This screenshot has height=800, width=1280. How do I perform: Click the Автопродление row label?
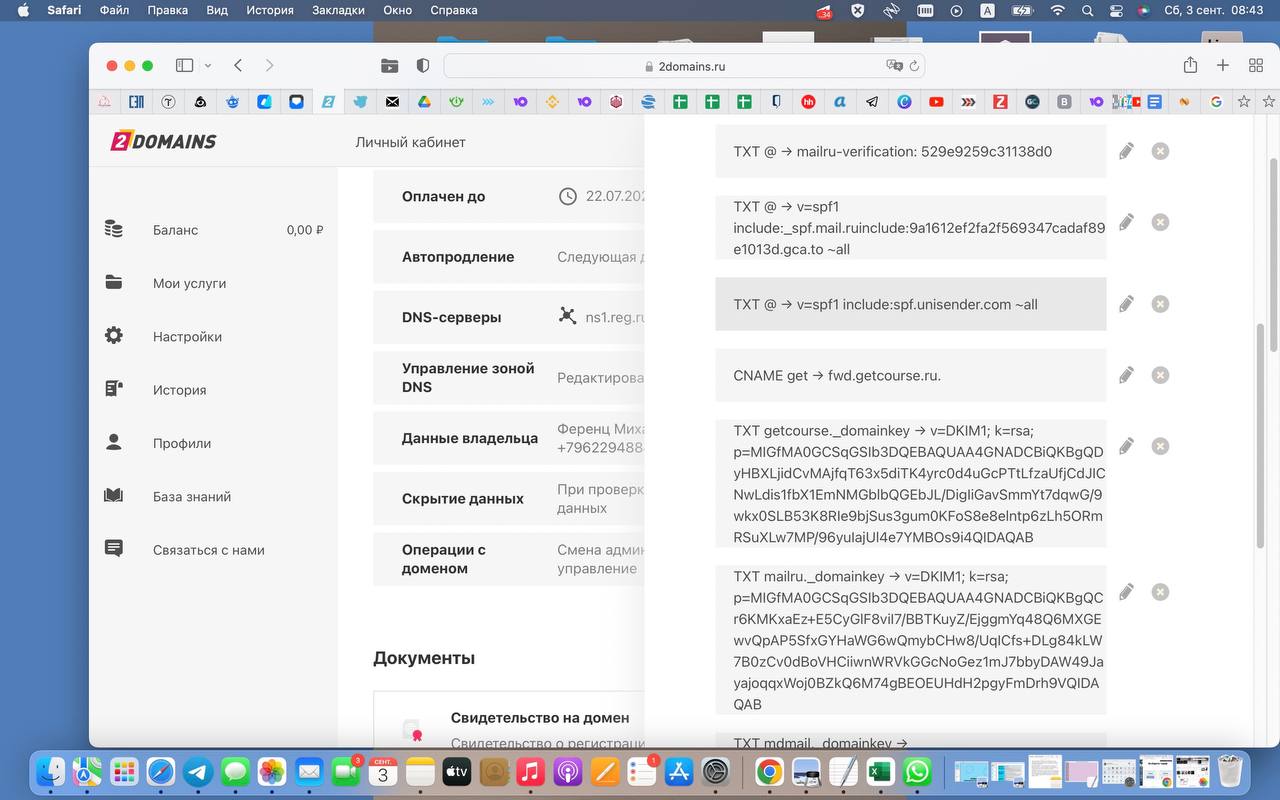tap(458, 257)
